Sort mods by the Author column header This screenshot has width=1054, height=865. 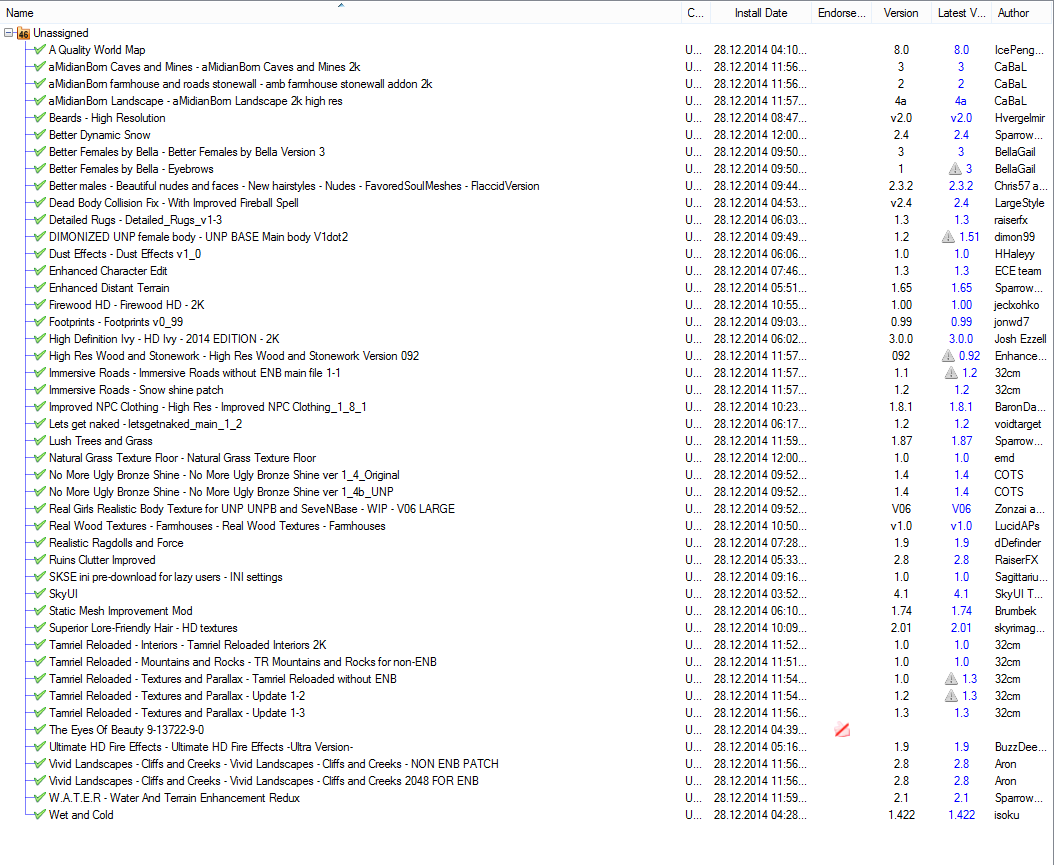pyautogui.click(x=1022, y=13)
